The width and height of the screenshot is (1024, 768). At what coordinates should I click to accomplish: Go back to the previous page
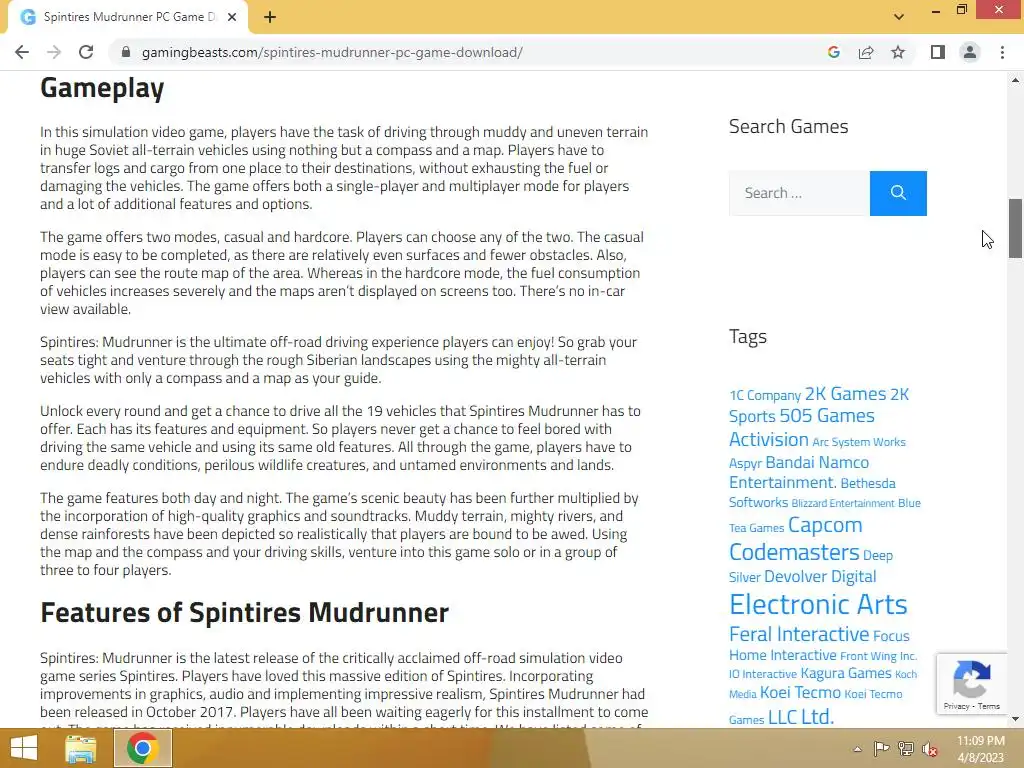pyautogui.click(x=22, y=52)
